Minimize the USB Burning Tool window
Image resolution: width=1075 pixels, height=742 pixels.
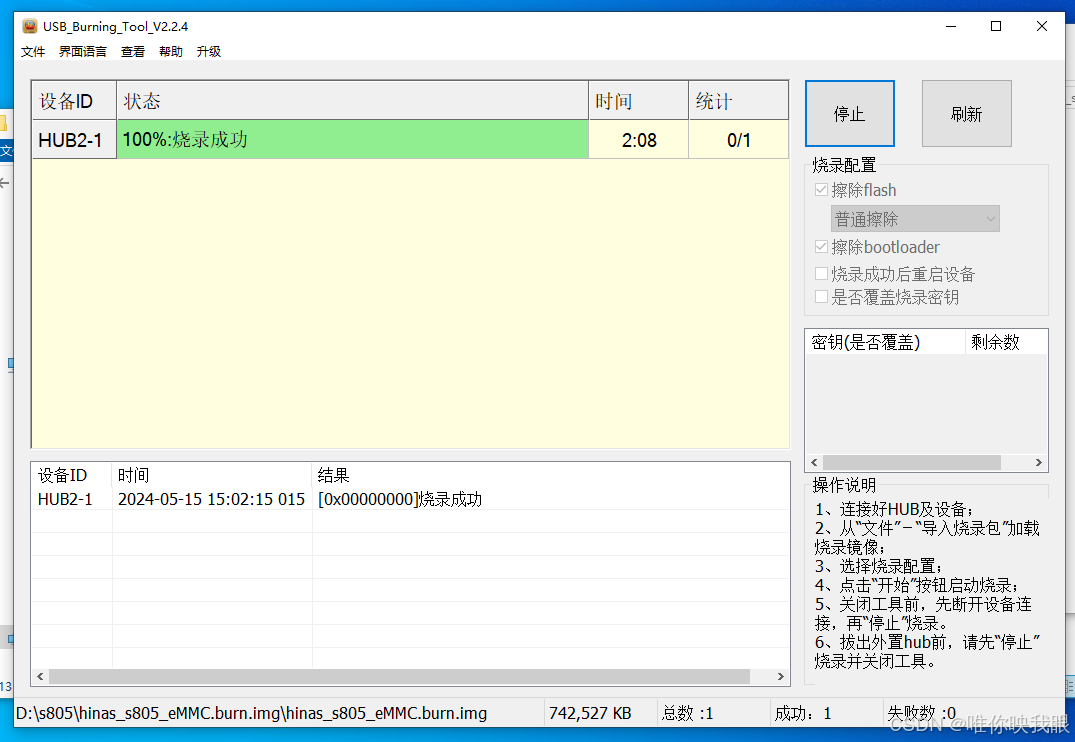951,27
